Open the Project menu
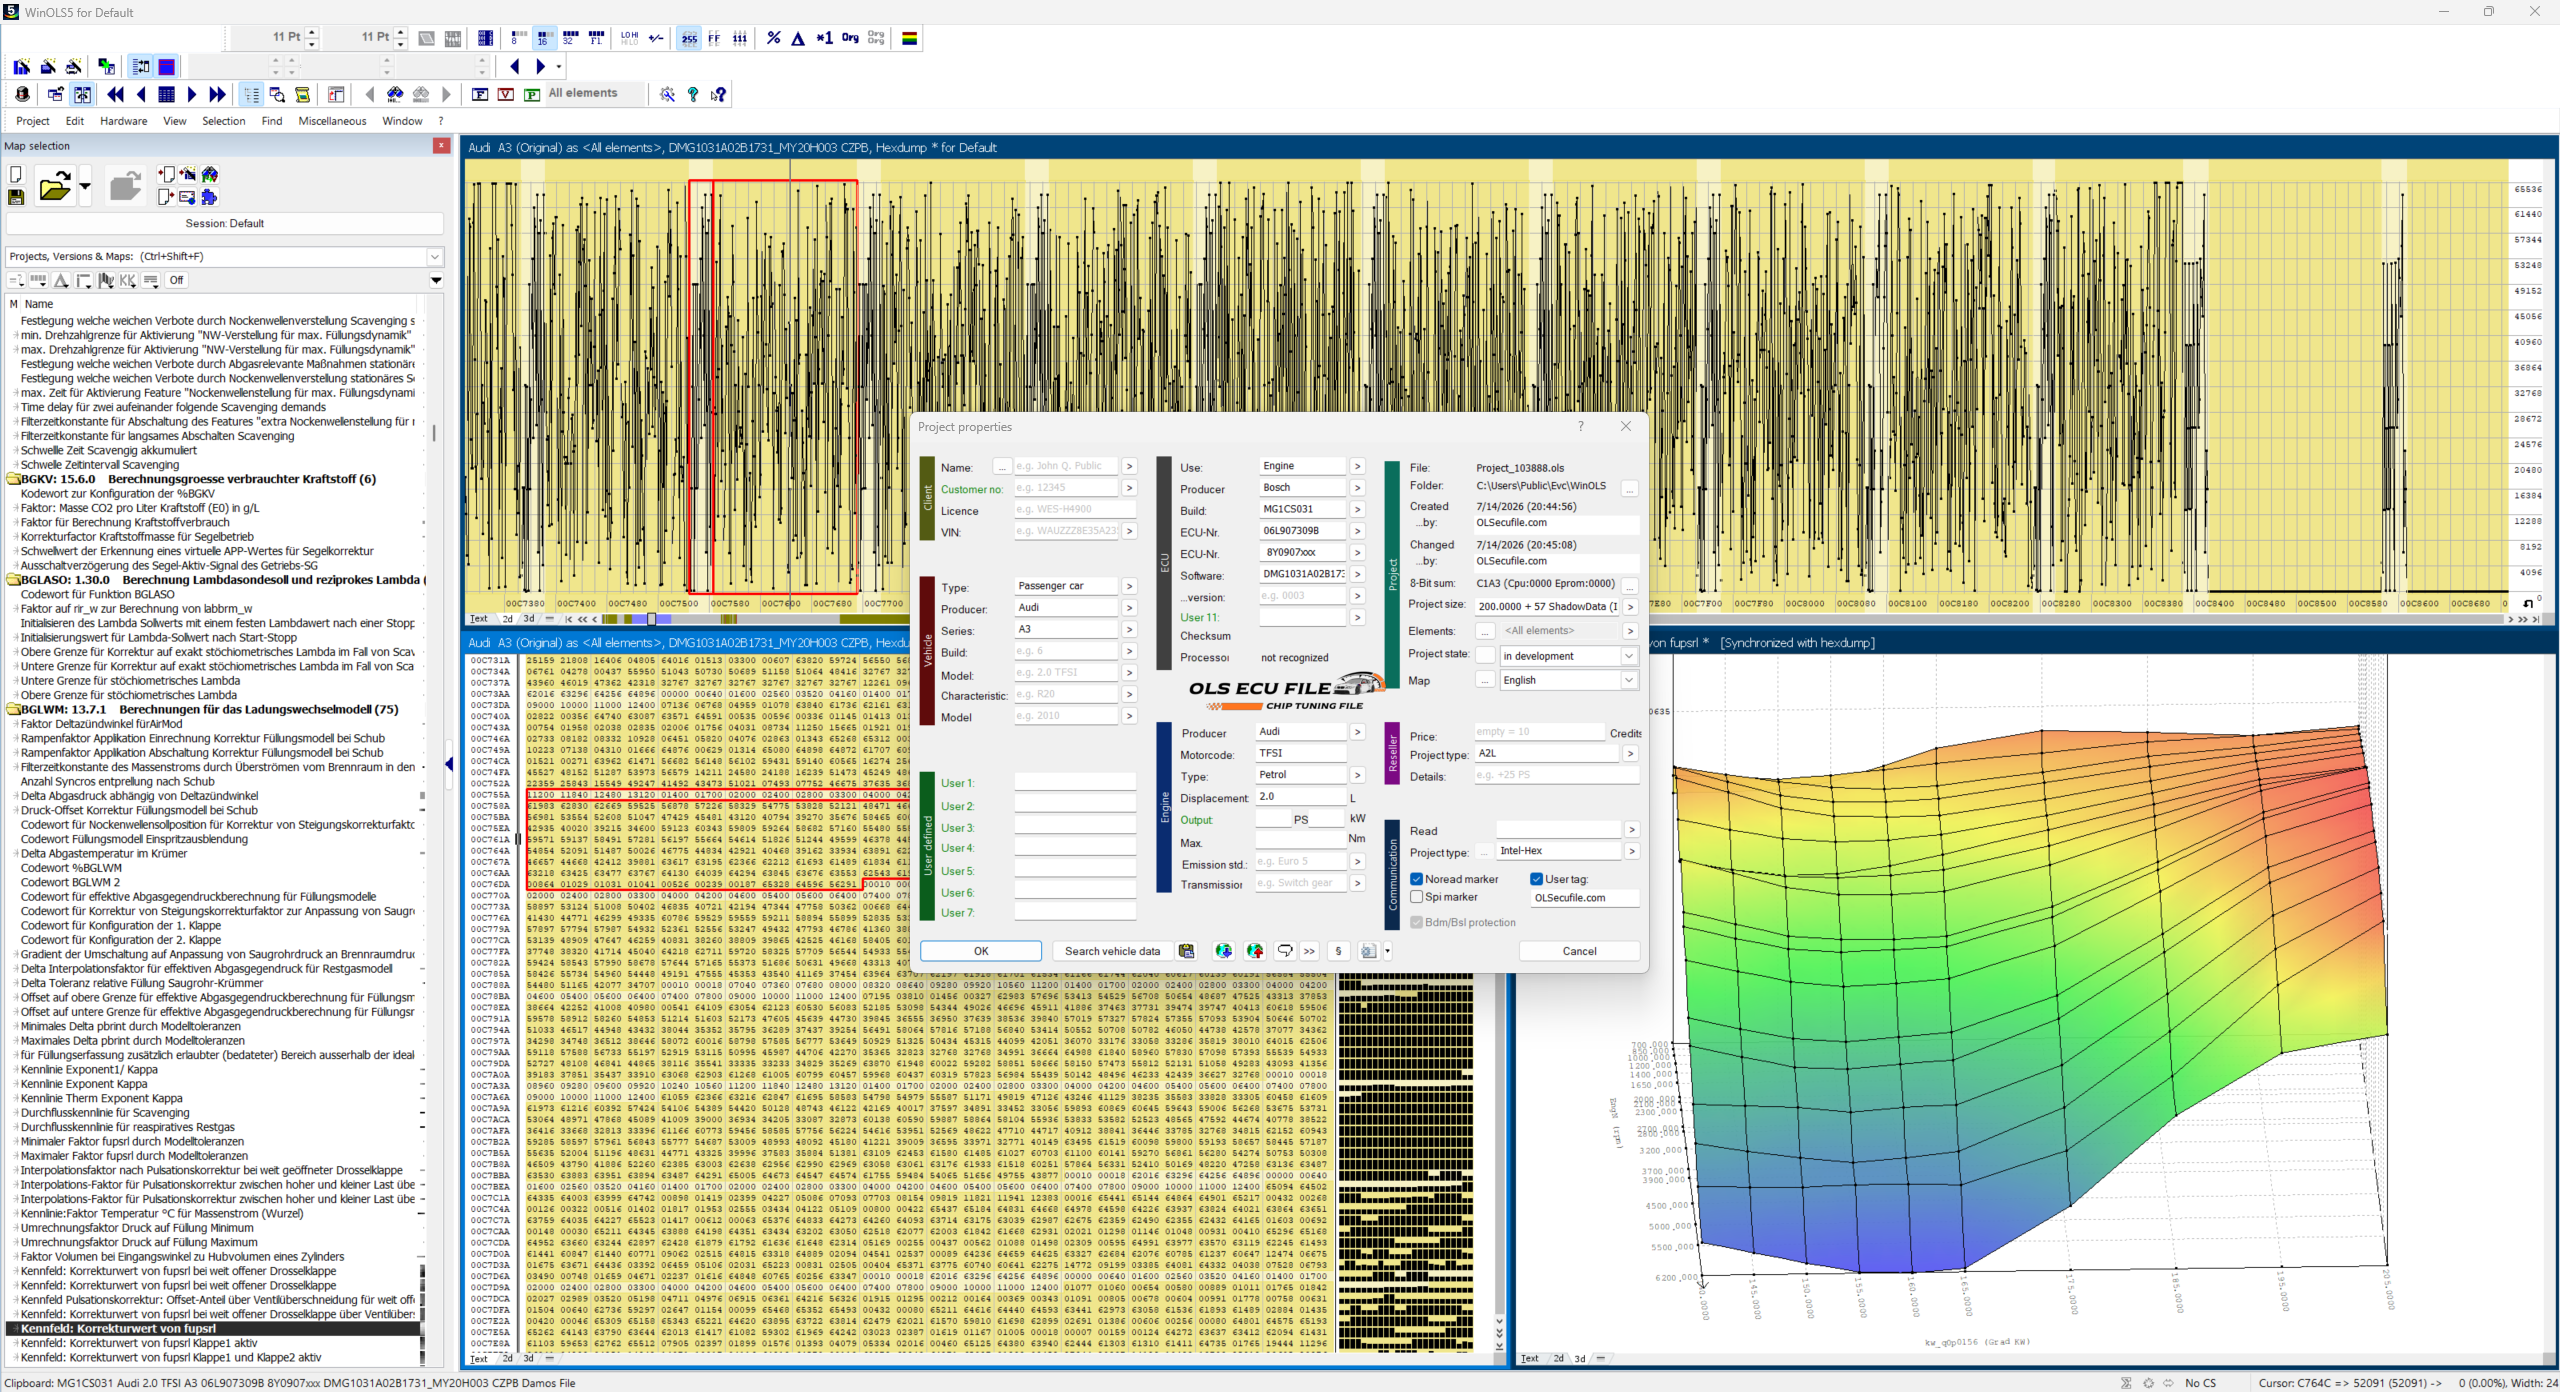 tap(33, 121)
